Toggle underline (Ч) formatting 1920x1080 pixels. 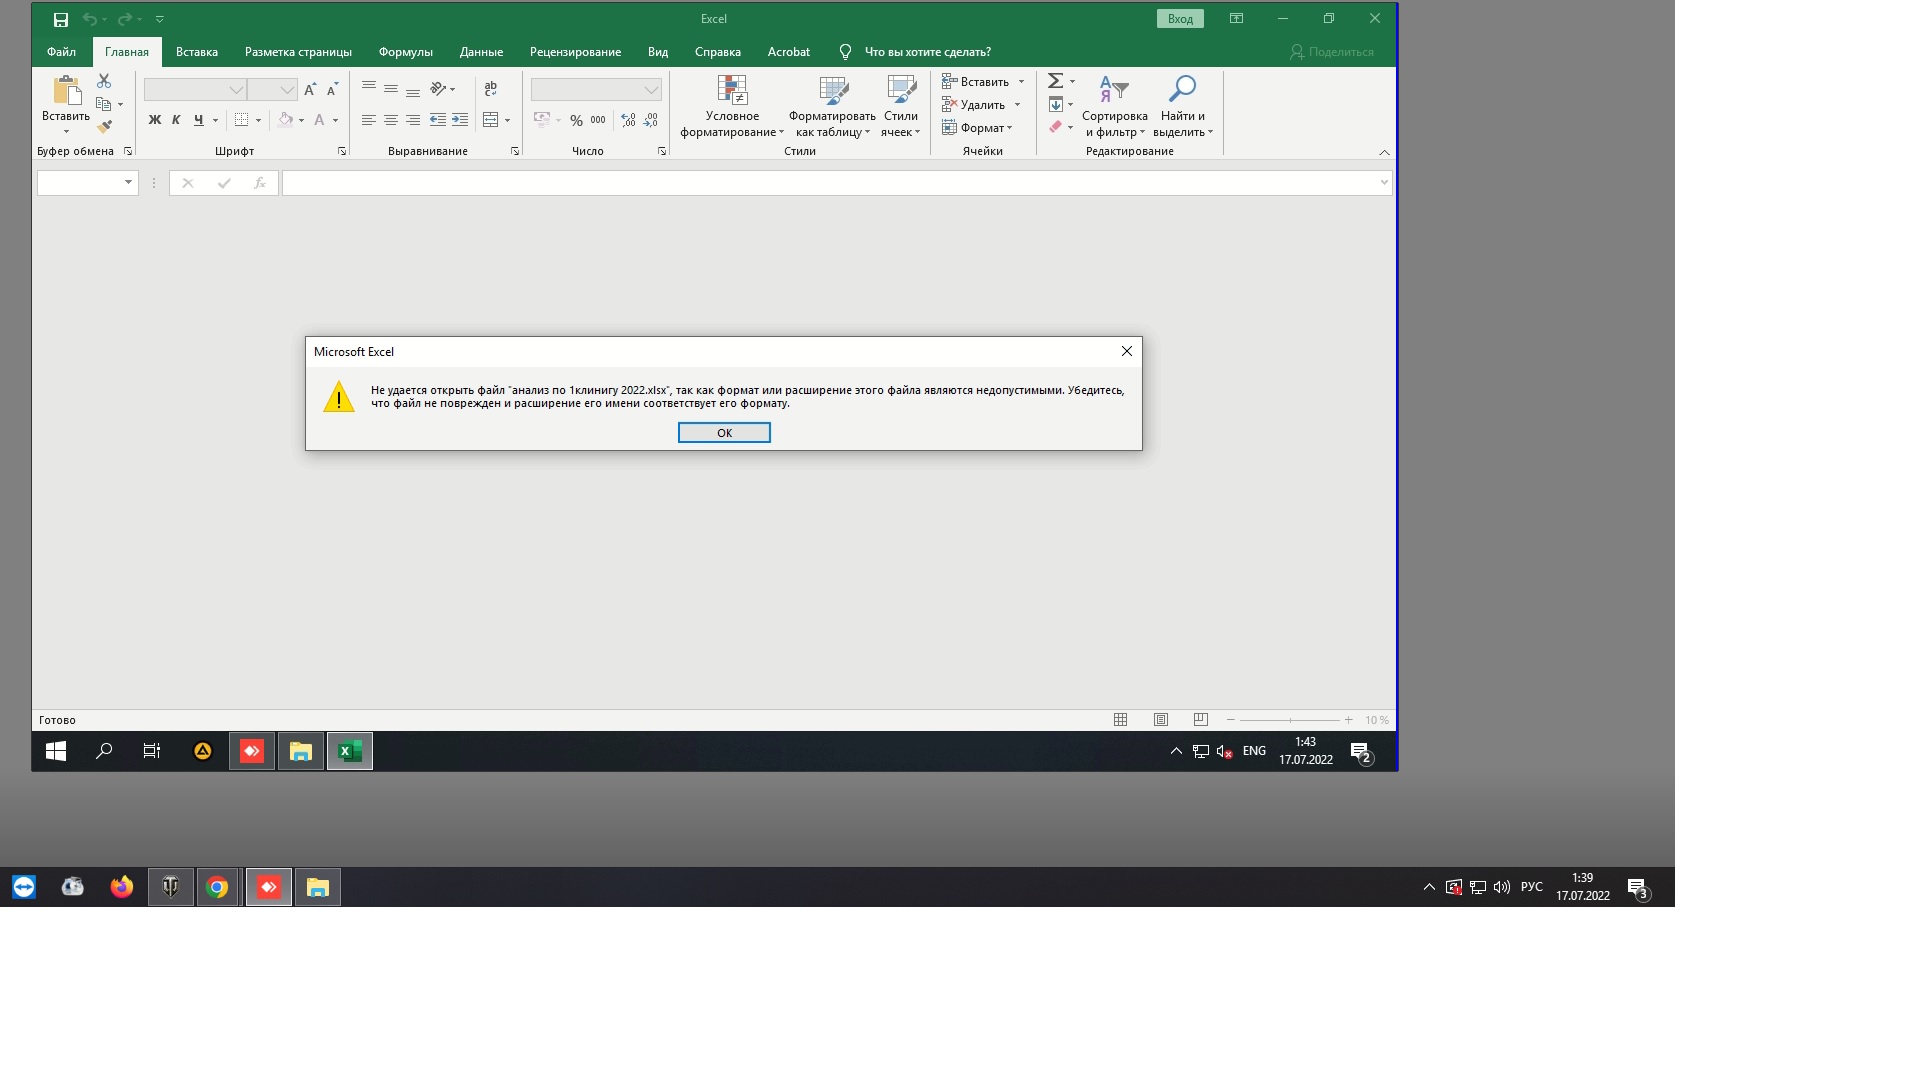198,120
